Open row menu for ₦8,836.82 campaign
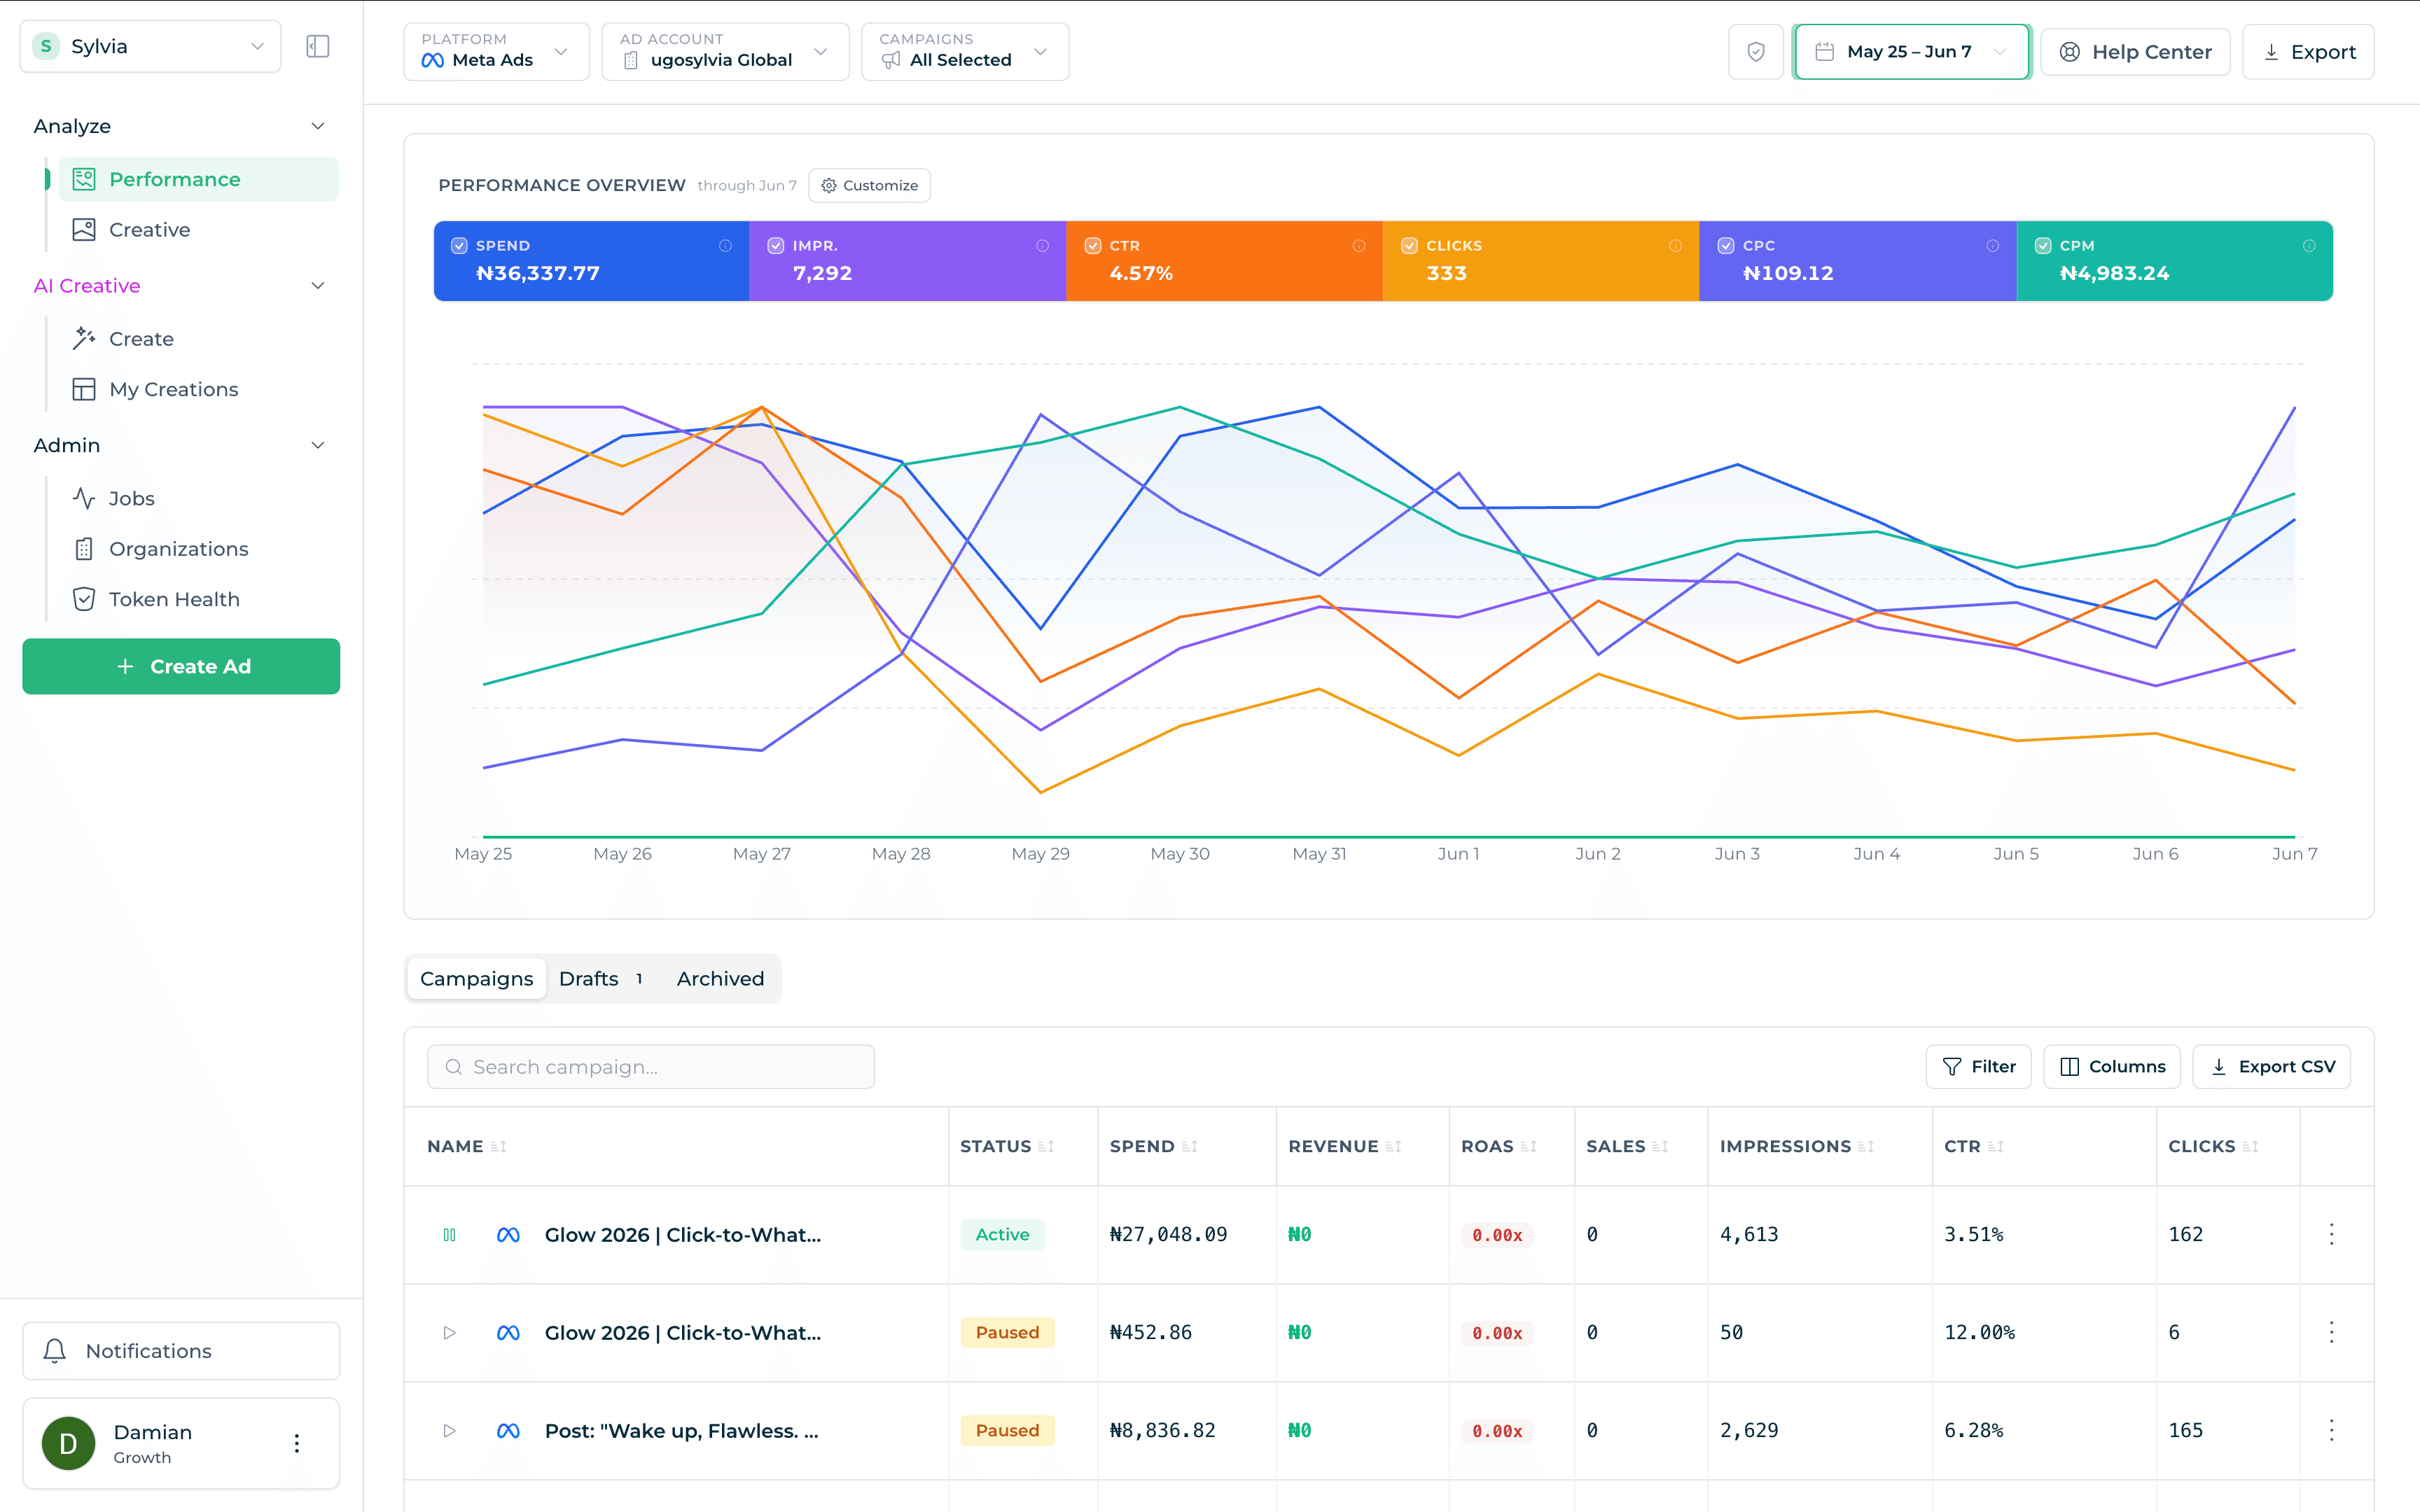This screenshot has width=2420, height=1512. pyautogui.click(x=2331, y=1430)
